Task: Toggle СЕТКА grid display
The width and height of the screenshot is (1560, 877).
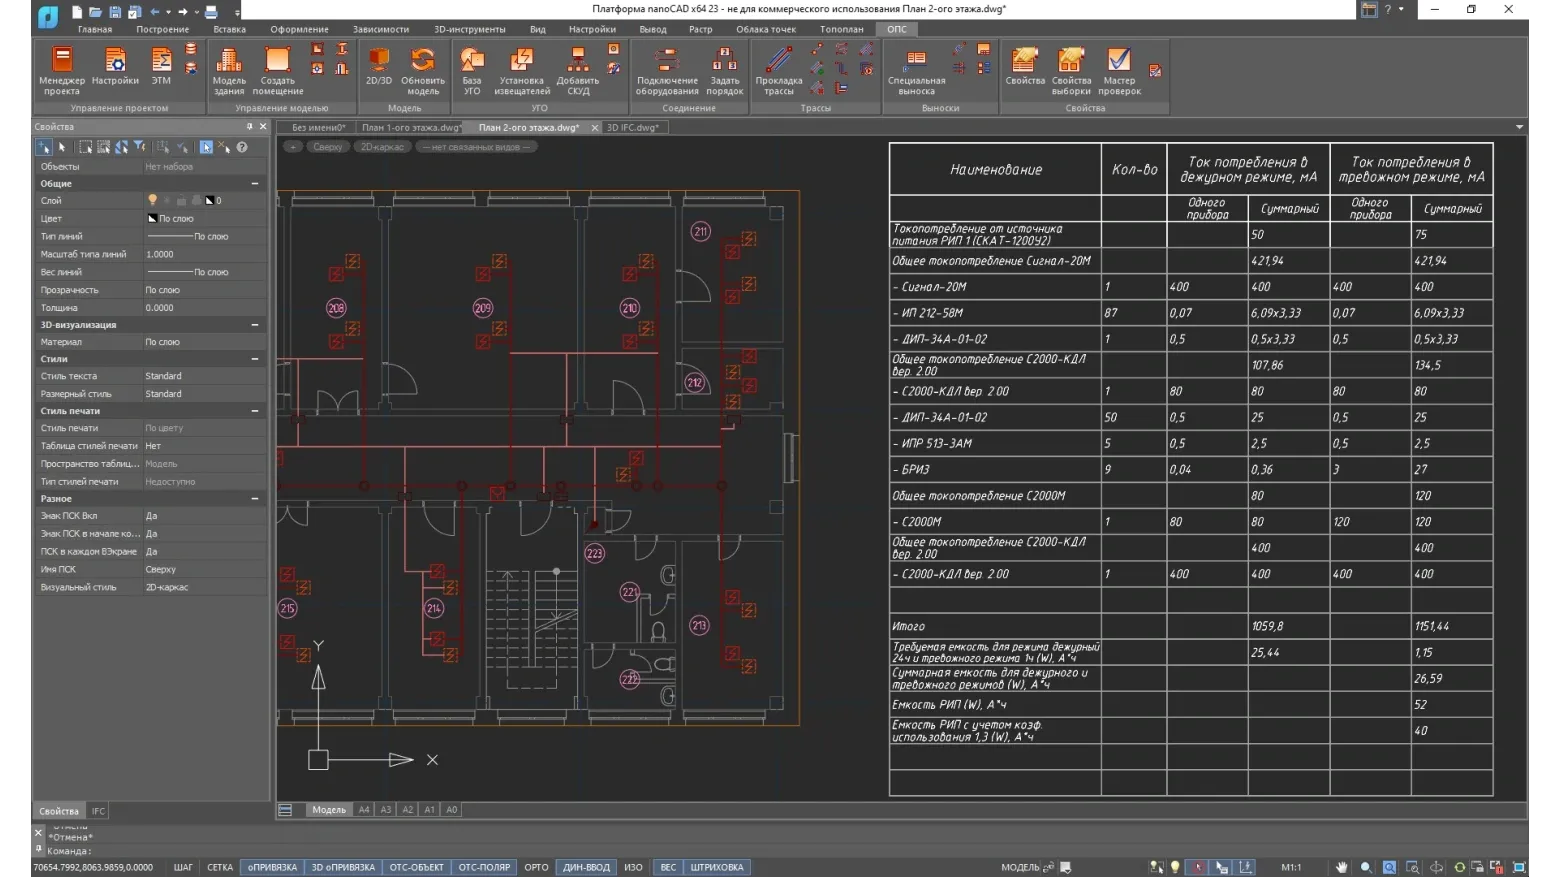Action: [x=220, y=867]
